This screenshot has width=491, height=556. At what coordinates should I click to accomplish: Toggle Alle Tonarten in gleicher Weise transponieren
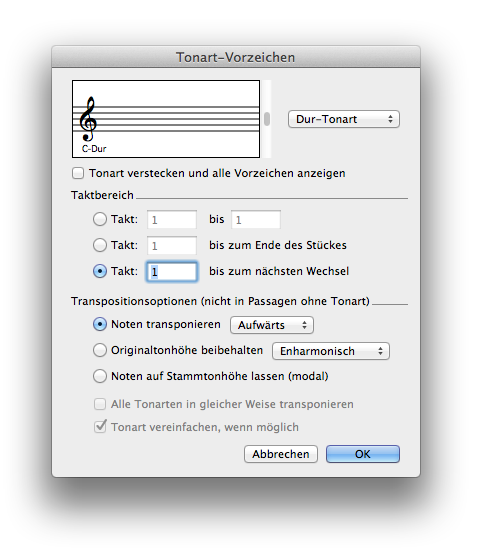[100, 404]
